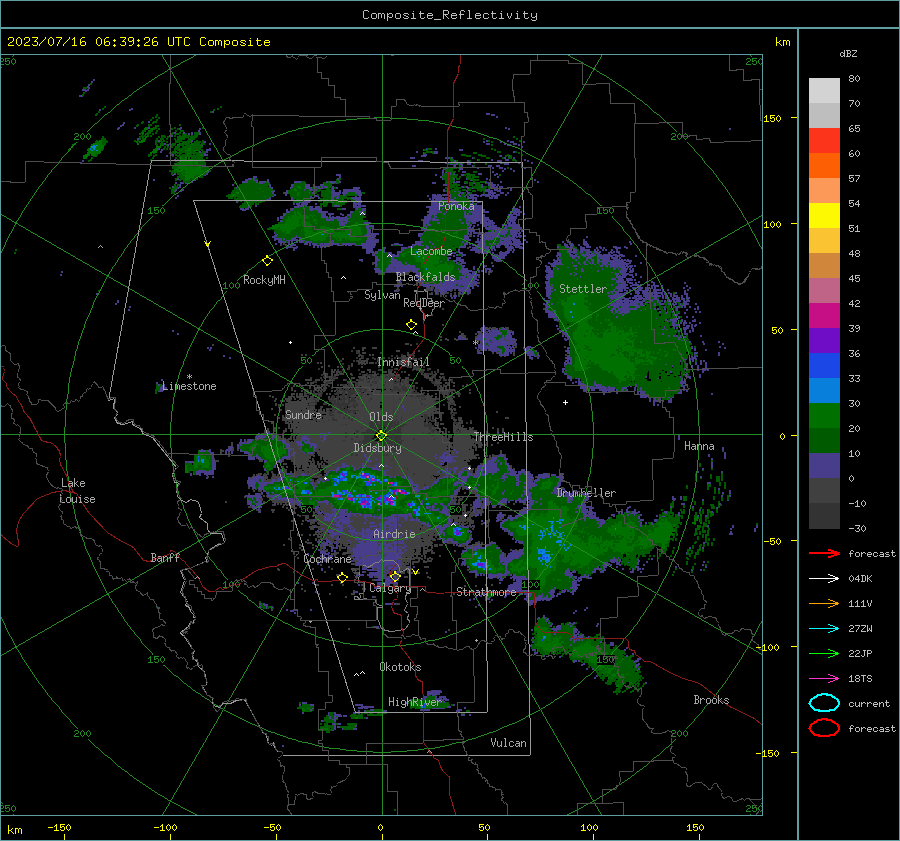Click the ThreeHills town label
The width and height of the screenshot is (900, 841).
click(x=503, y=437)
